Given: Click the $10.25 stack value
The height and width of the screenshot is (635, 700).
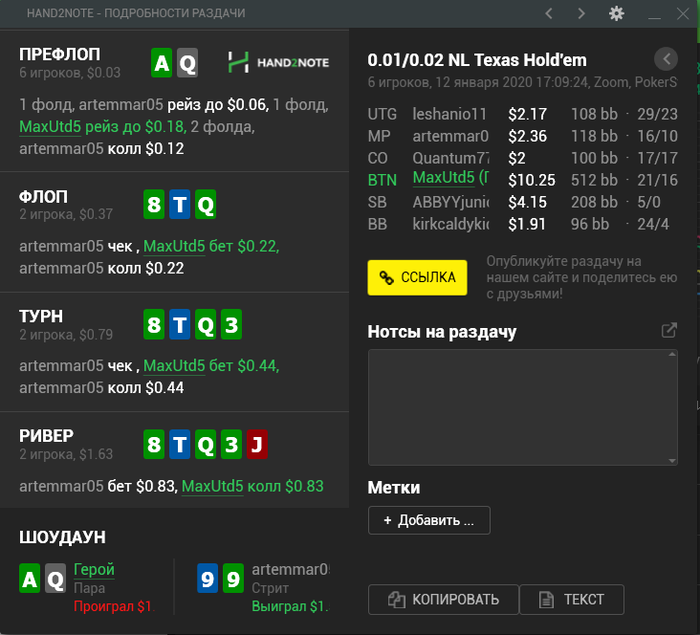Looking at the screenshot, I should coord(532,180).
